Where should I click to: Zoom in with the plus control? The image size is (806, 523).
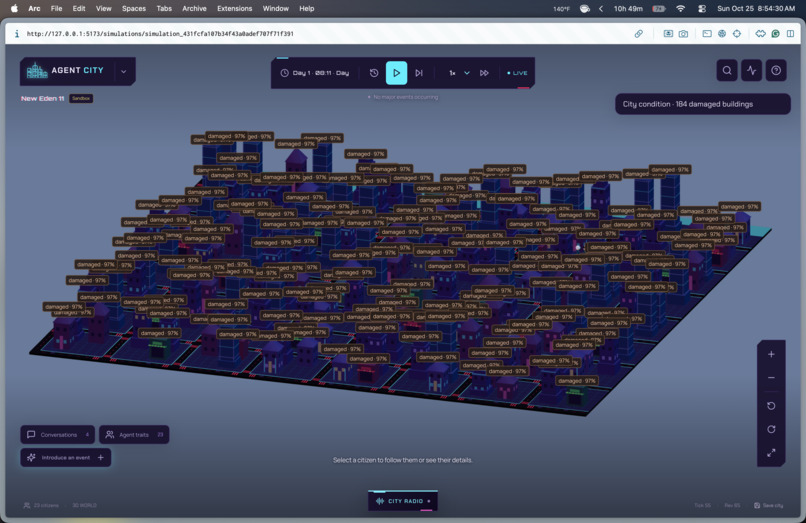[x=771, y=354]
